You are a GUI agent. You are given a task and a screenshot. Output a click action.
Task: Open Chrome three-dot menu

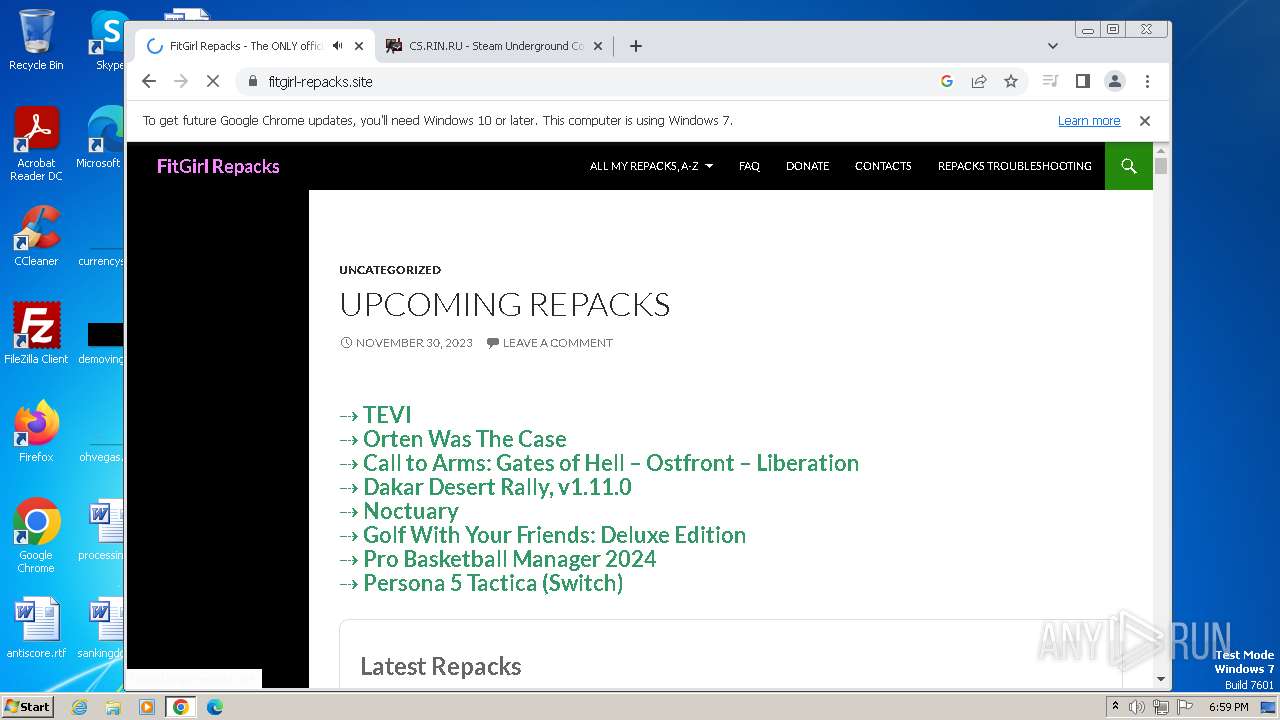point(1147,81)
